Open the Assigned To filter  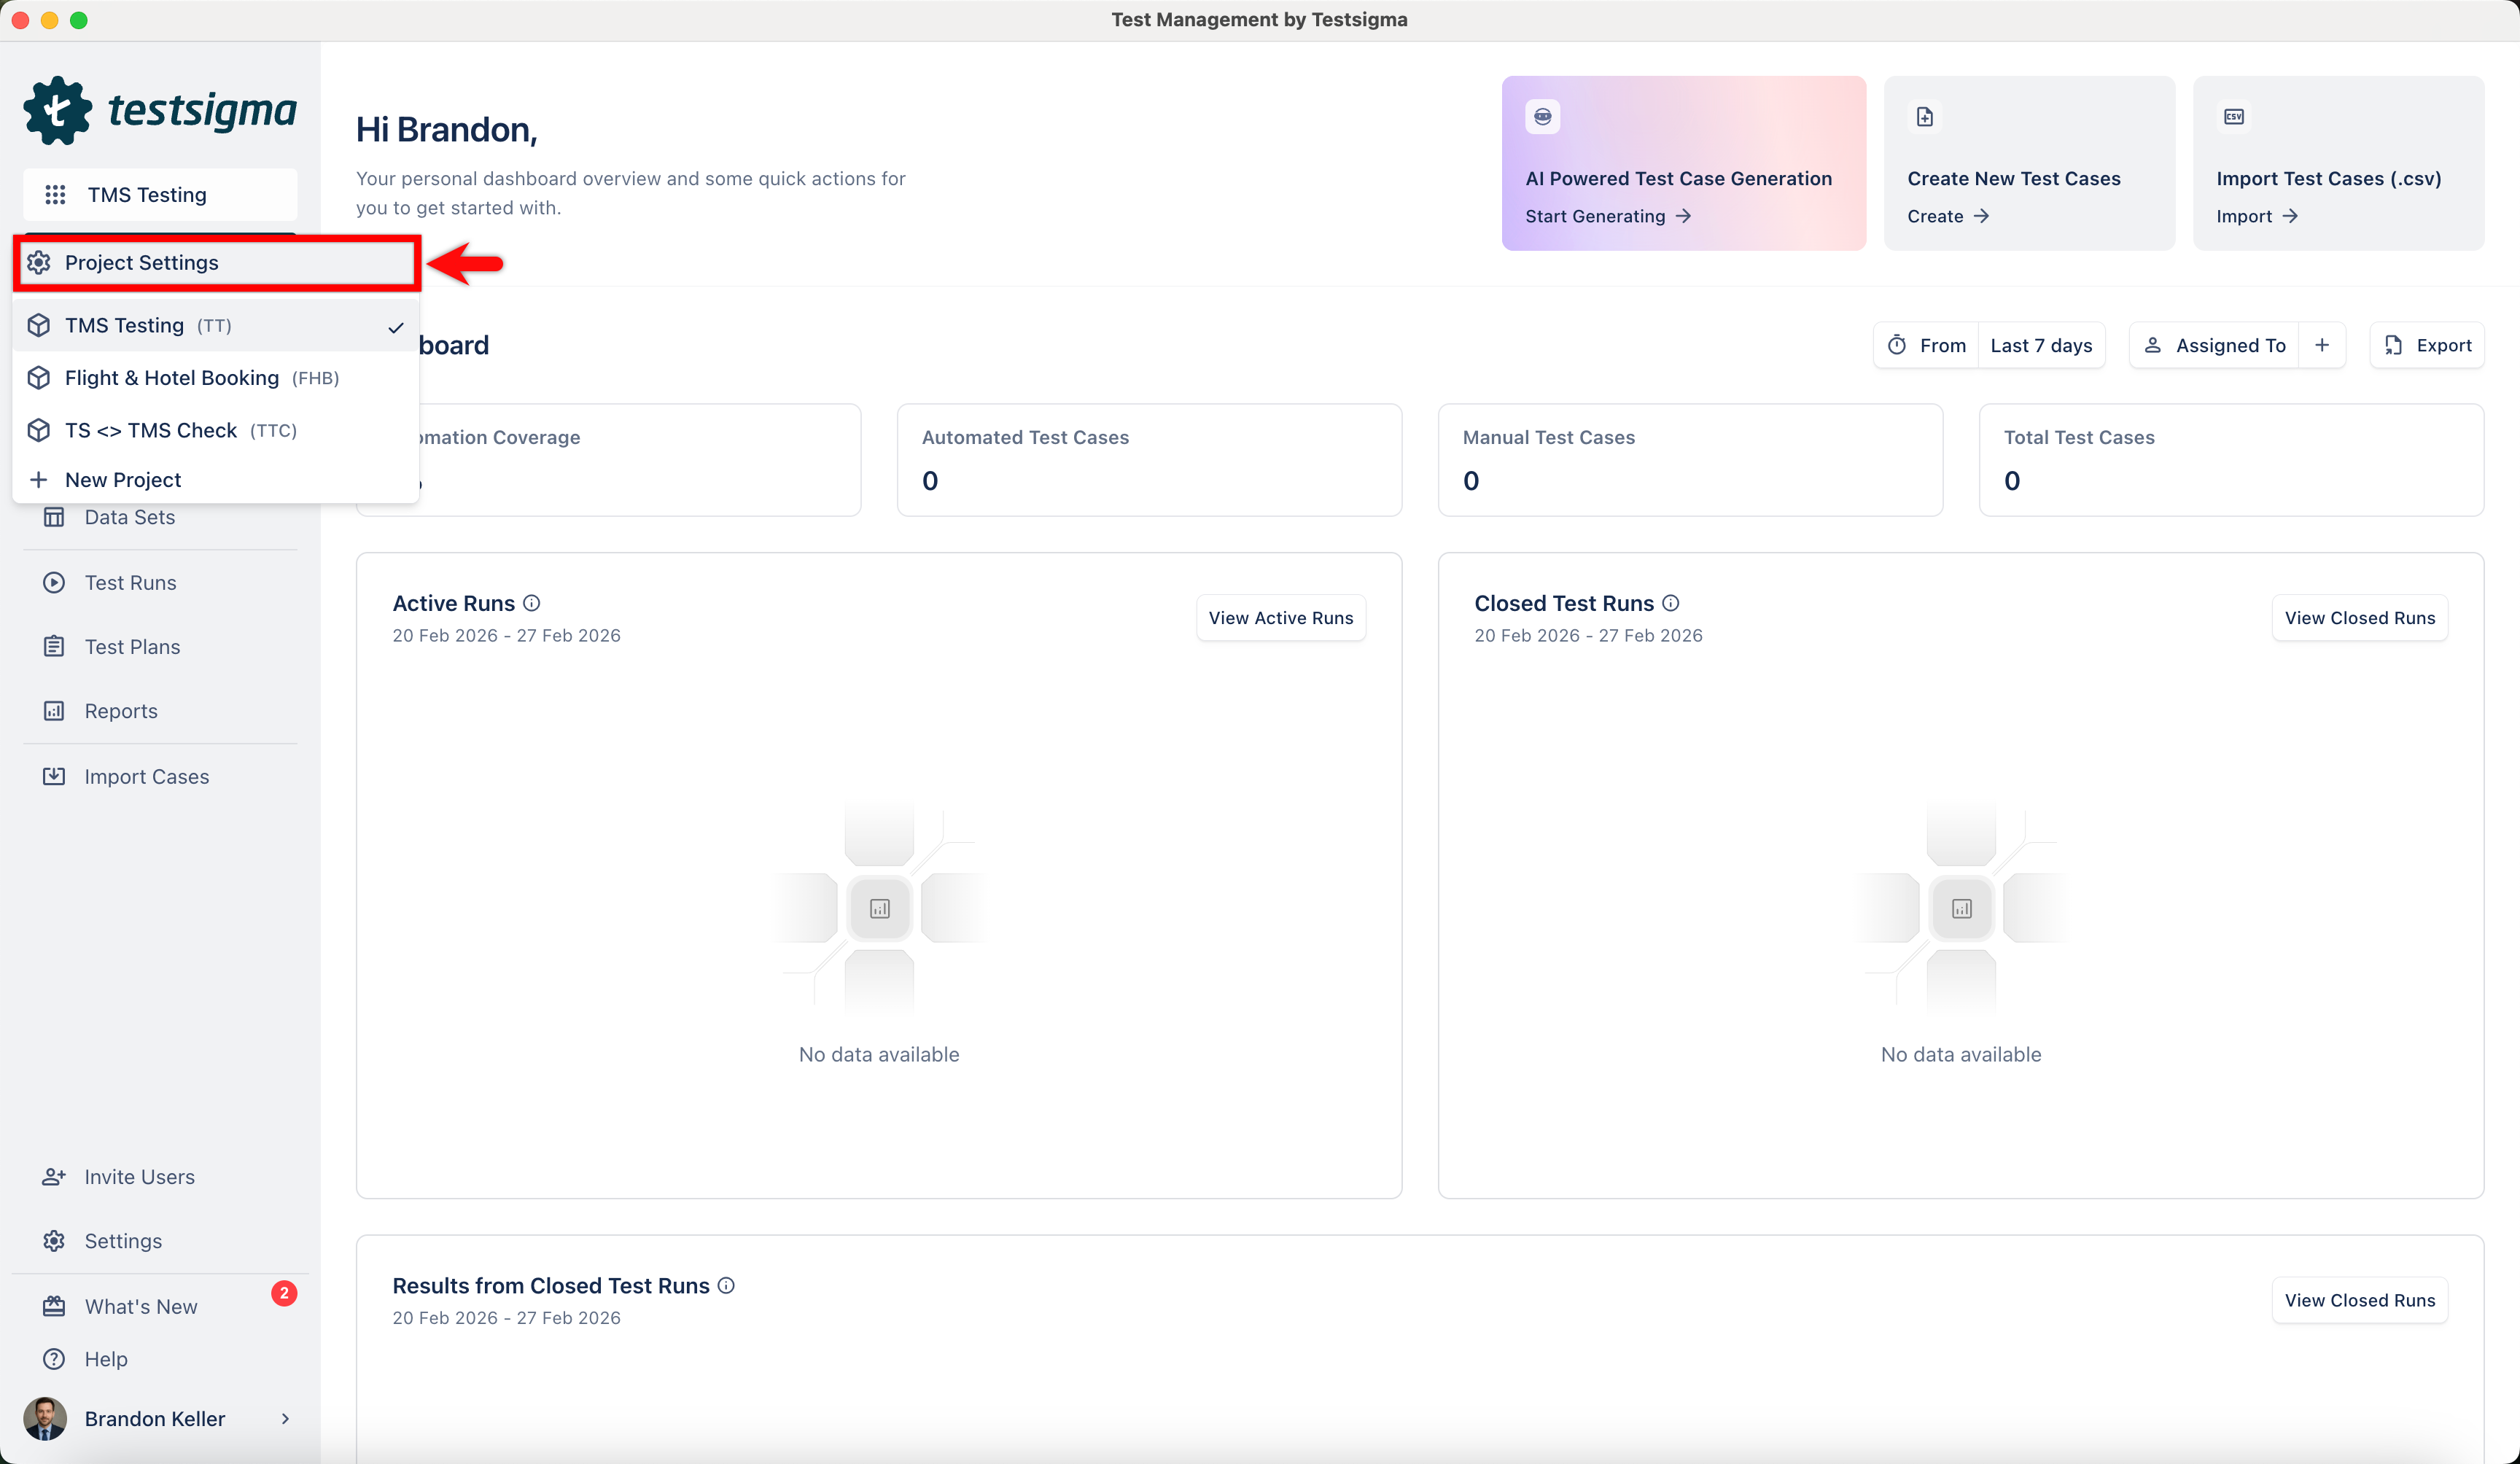tap(2231, 345)
